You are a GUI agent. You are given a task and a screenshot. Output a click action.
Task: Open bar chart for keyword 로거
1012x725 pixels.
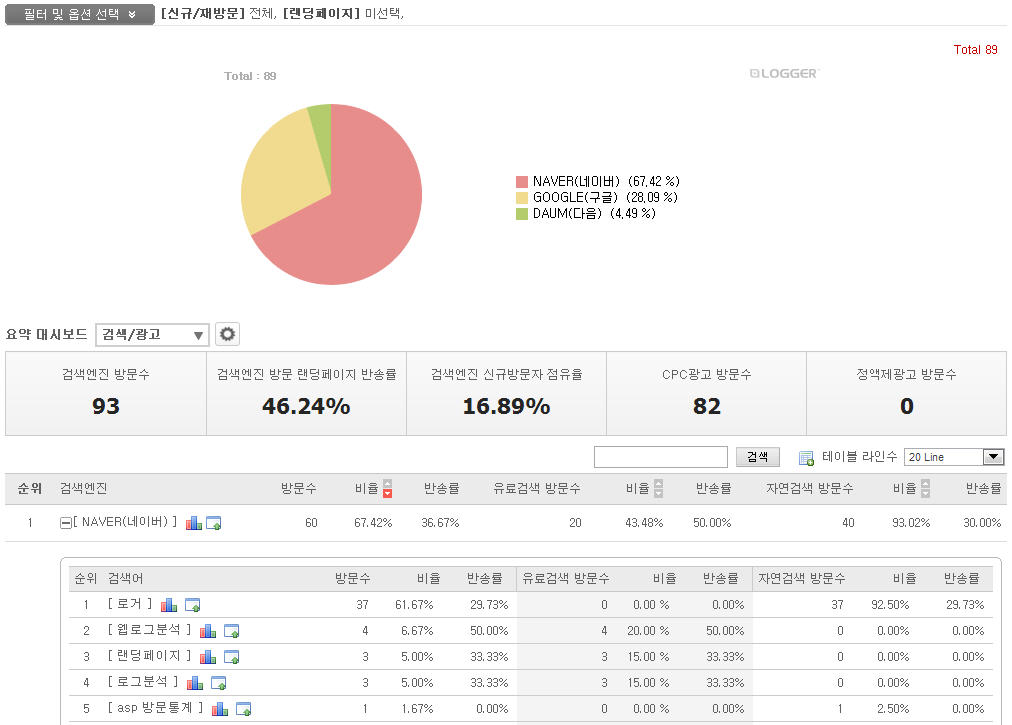(169, 605)
